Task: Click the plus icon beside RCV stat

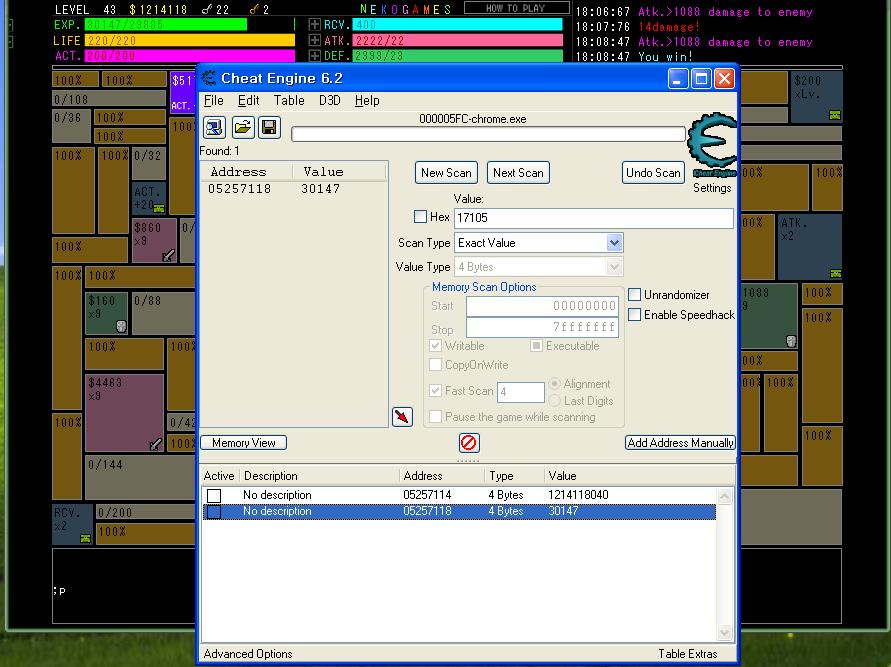Action: click(314, 25)
